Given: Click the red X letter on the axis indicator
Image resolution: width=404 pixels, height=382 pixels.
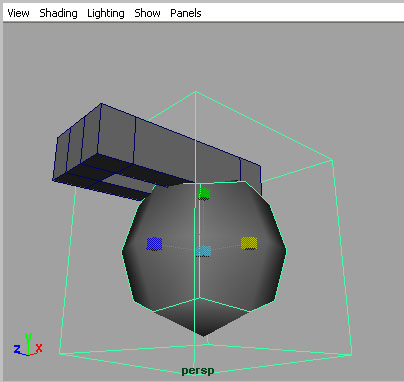Looking at the screenshot, I should (39, 348).
